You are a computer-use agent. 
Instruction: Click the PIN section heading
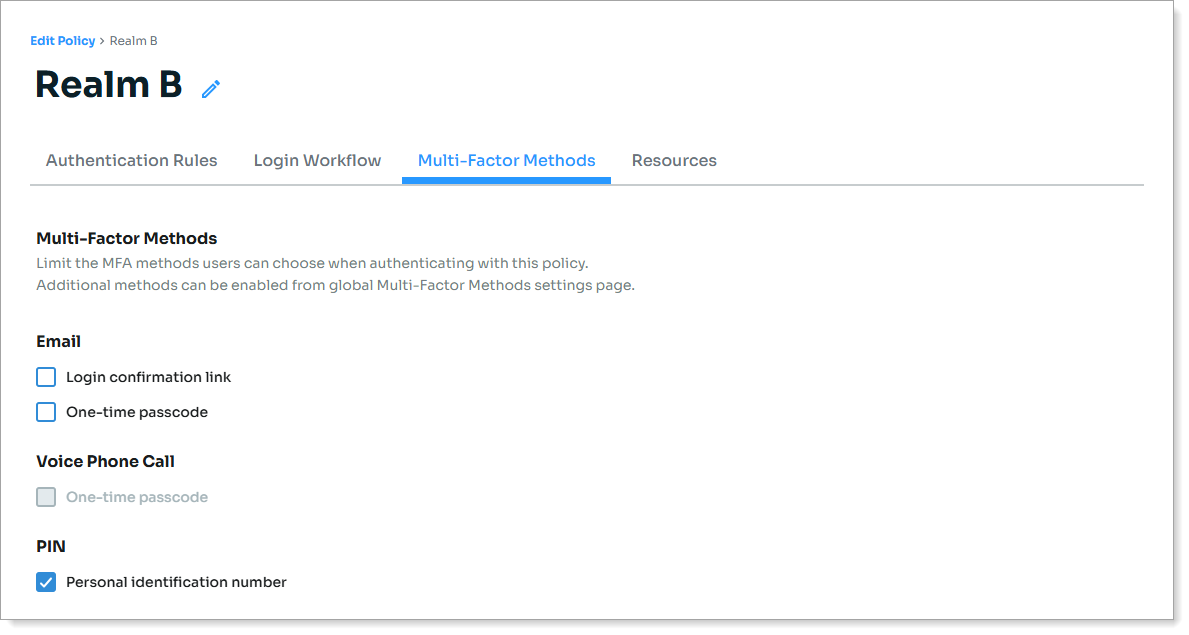point(51,546)
